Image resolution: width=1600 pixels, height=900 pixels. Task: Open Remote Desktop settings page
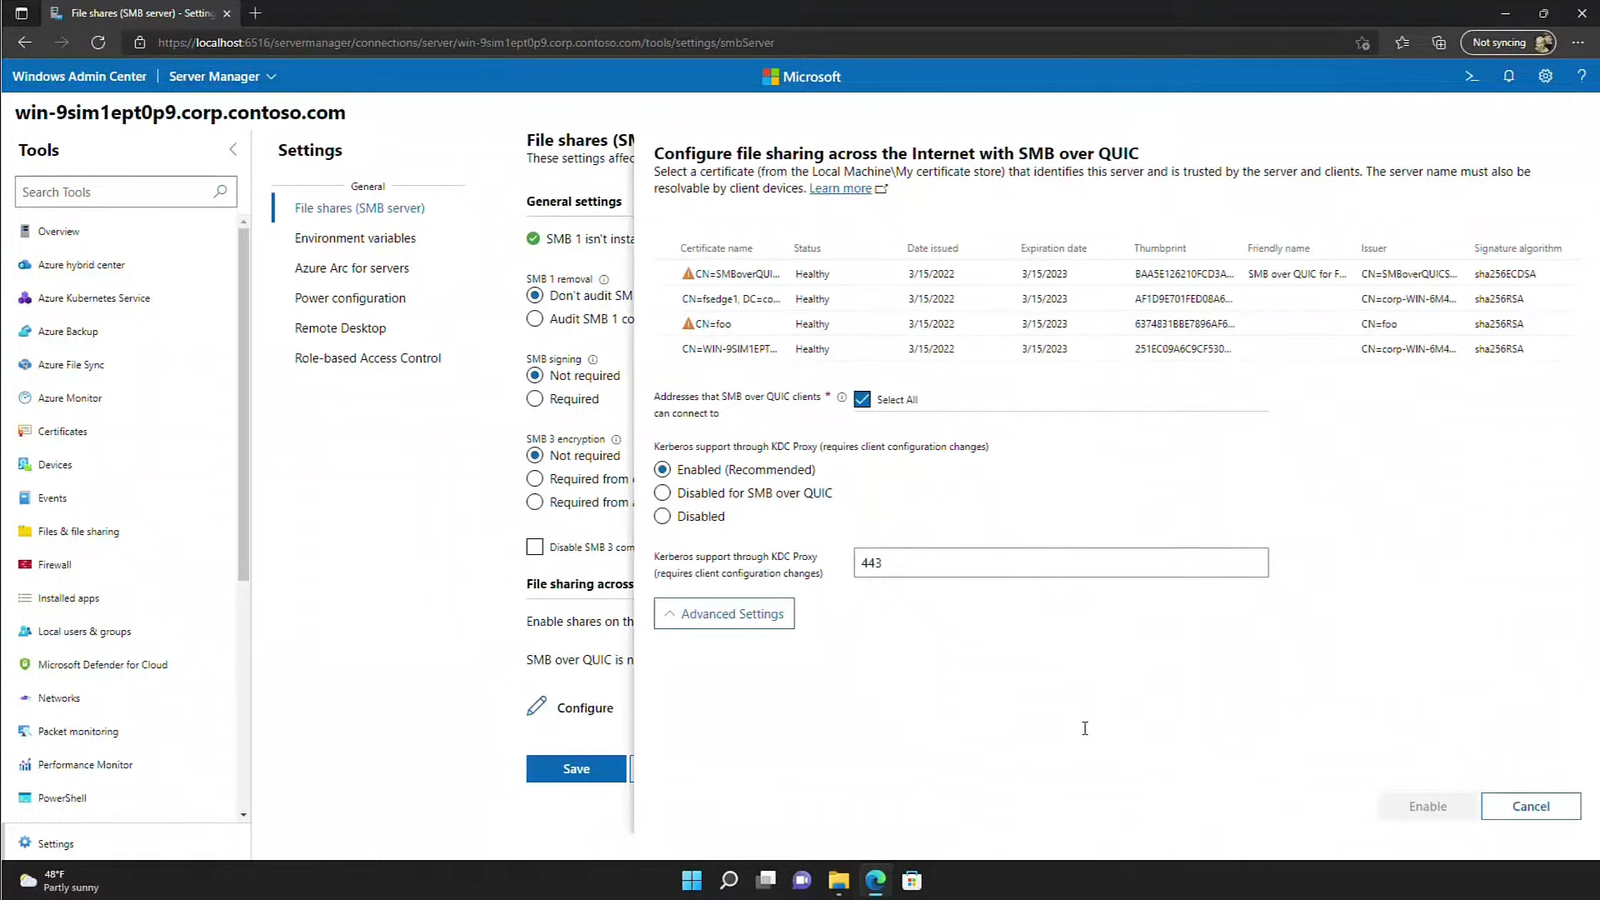340,327
